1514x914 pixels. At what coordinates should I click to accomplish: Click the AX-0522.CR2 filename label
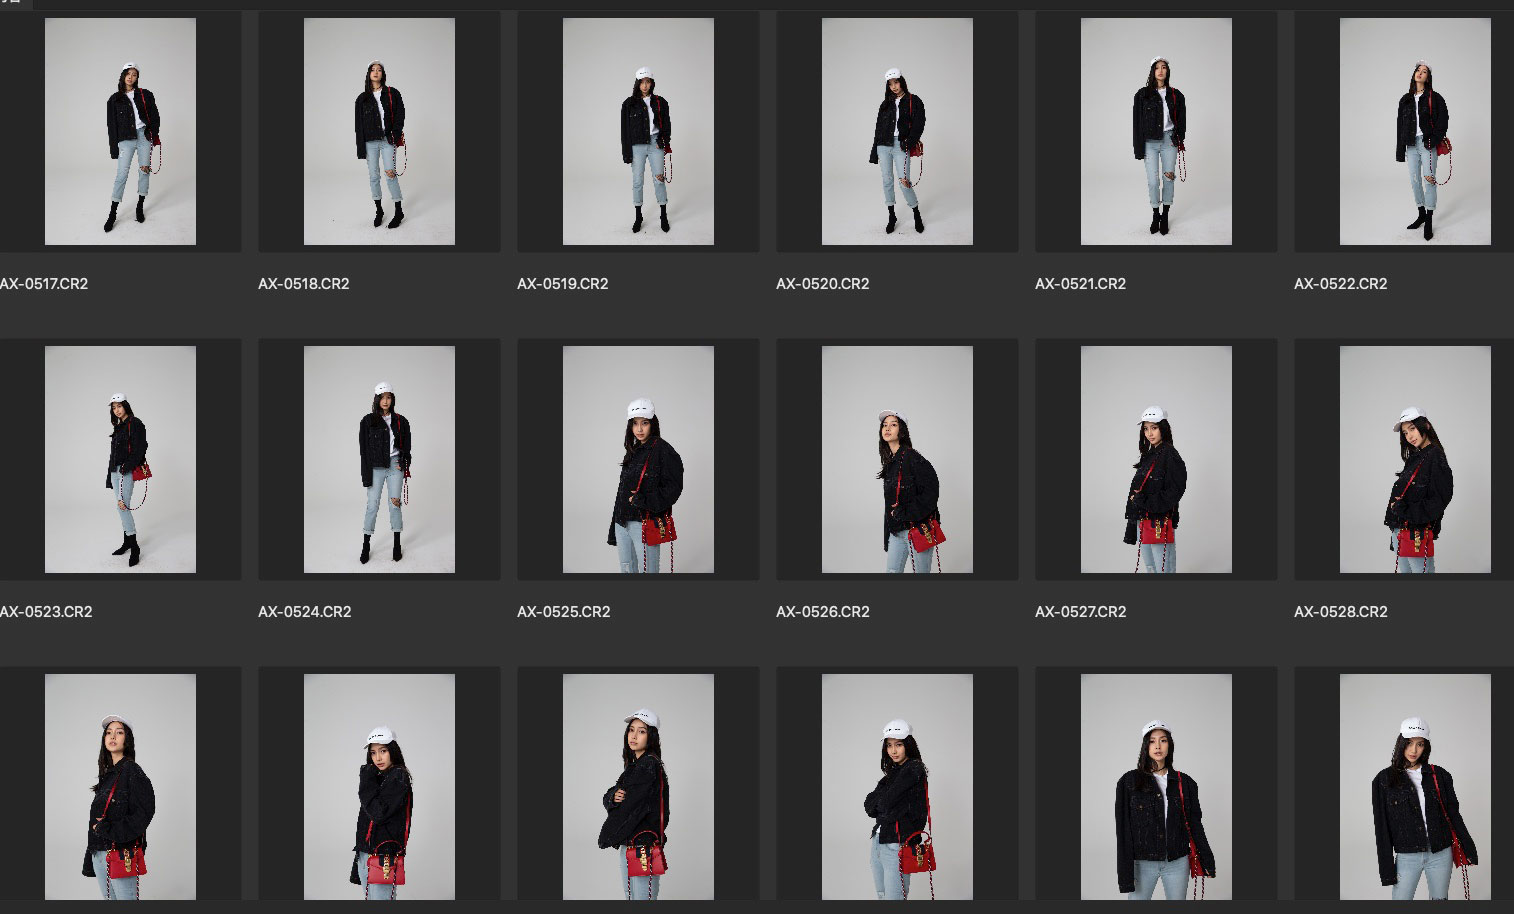point(1340,284)
